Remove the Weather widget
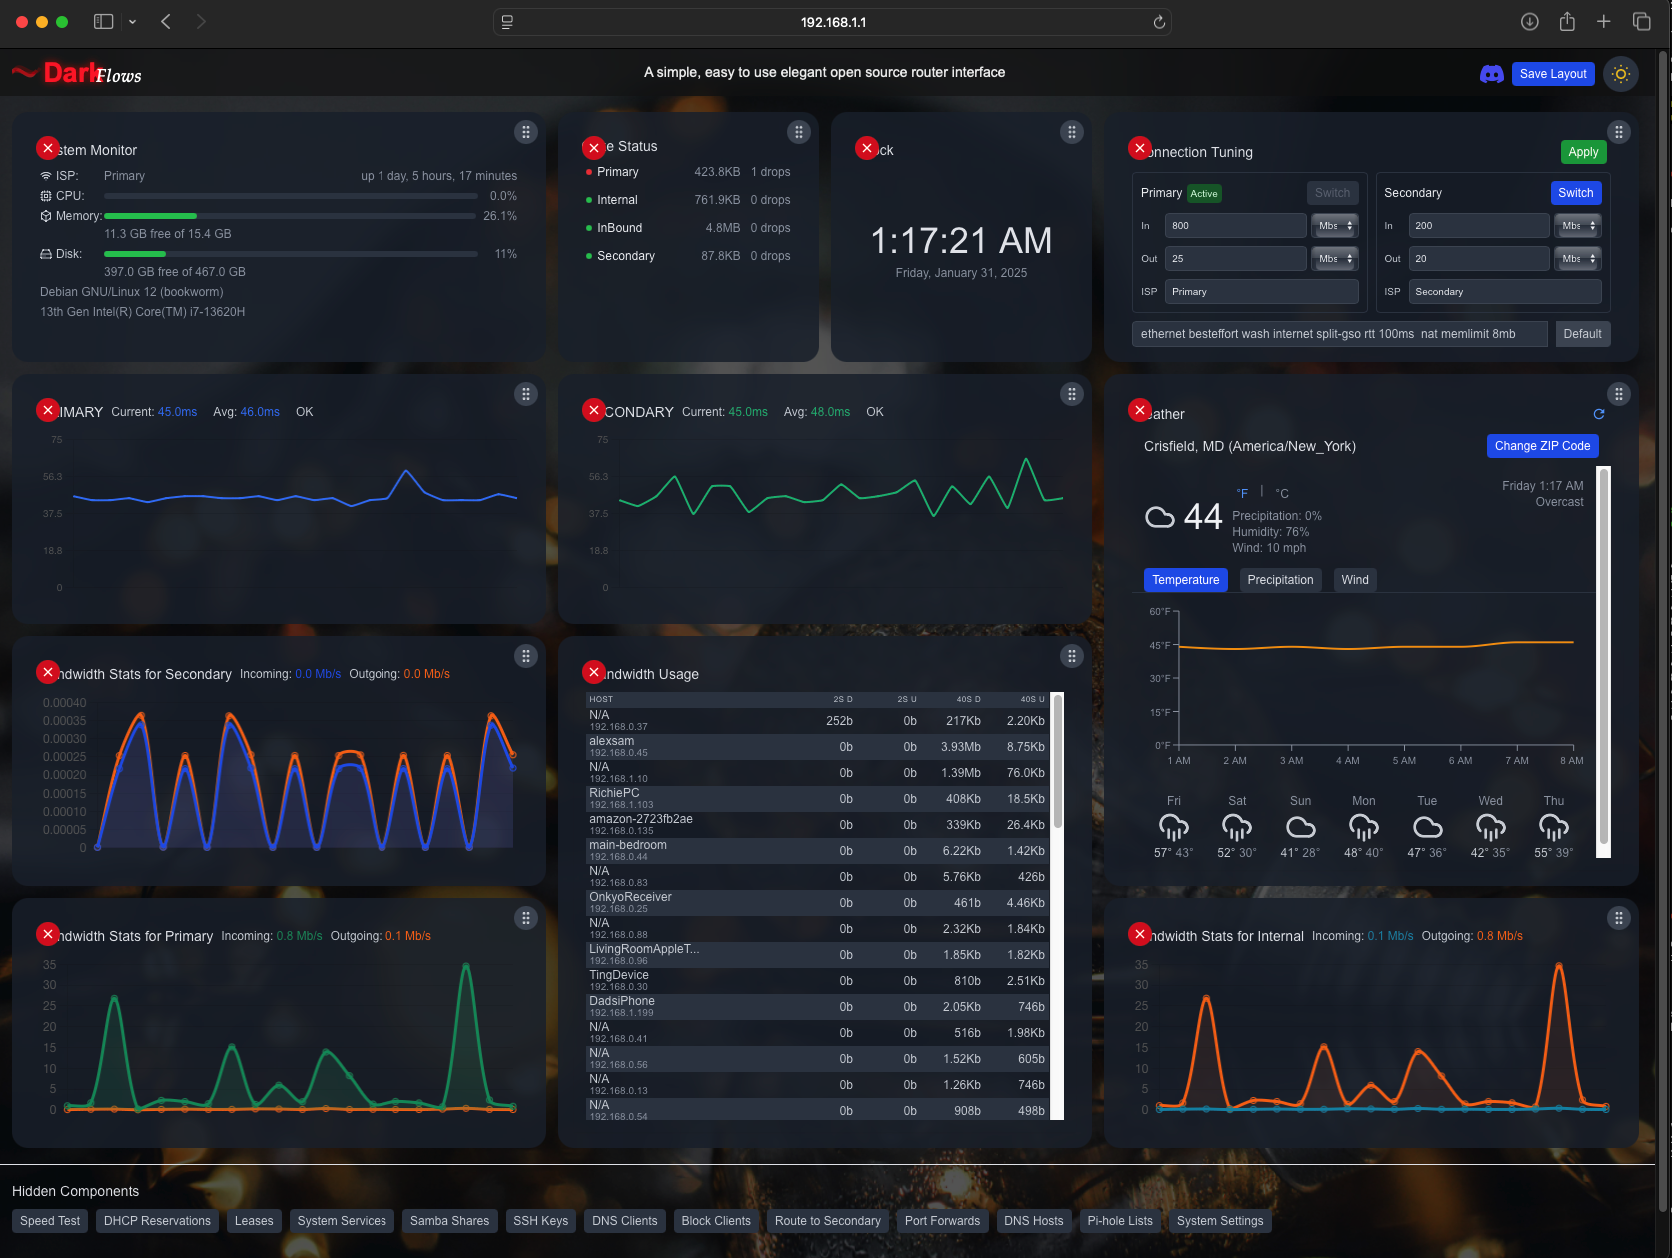This screenshot has width=1672, height=1258. click(1139, 410)
